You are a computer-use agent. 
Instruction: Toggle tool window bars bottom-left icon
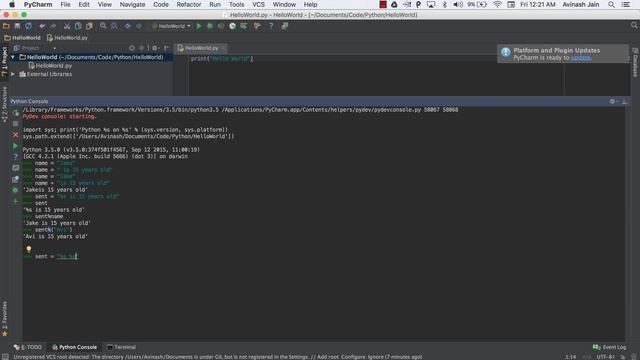click(x=5, y=357)
